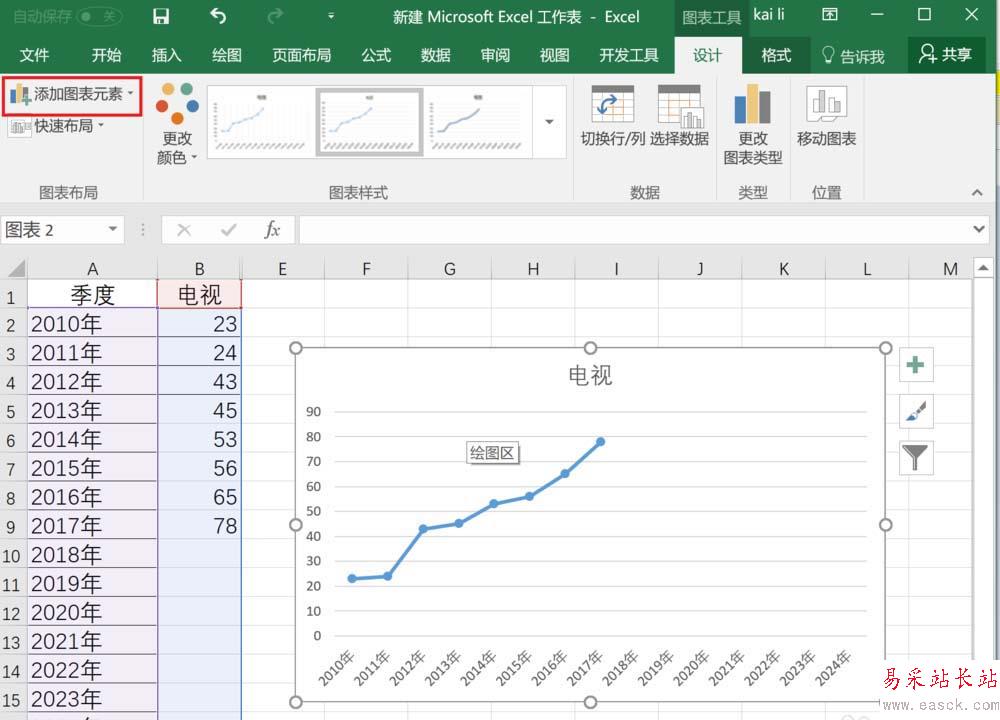Click the 共享 share button
The height and width of the screenshot is (720, 1000).
946,55
